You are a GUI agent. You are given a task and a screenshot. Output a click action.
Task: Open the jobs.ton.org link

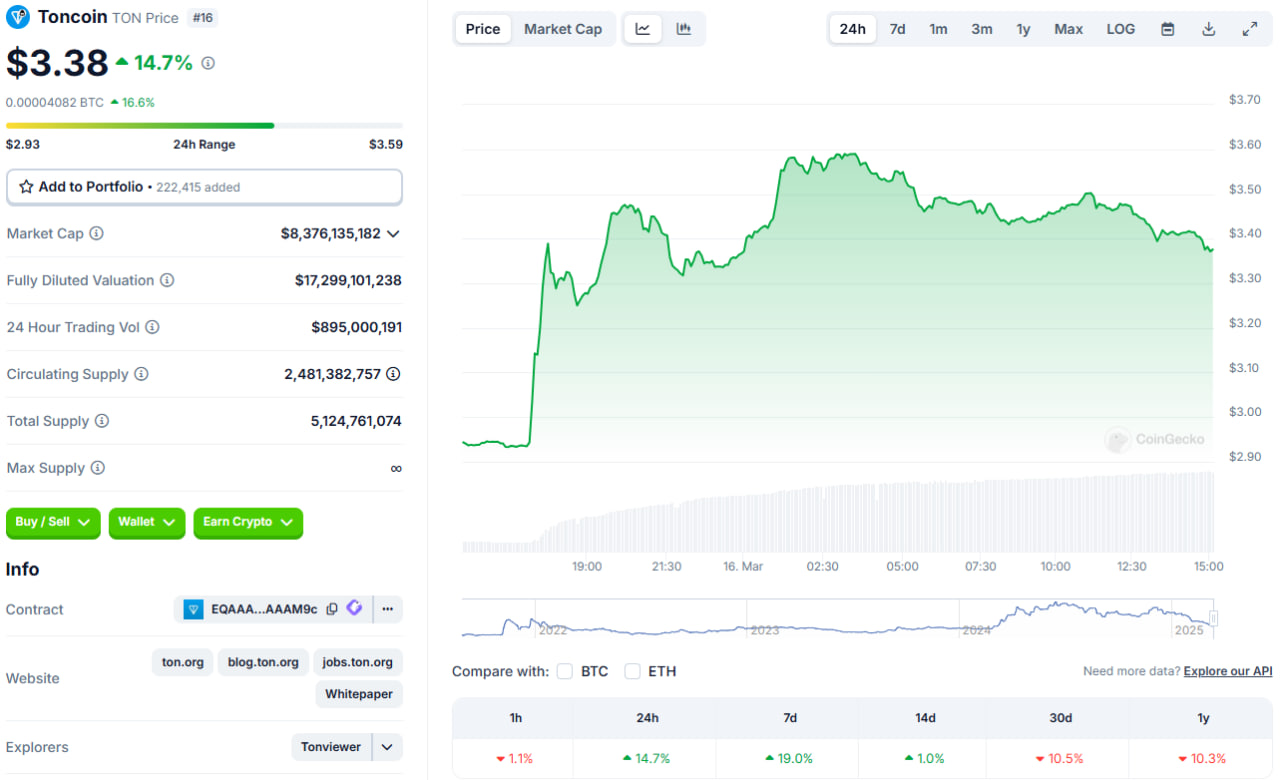coord(358,662)
